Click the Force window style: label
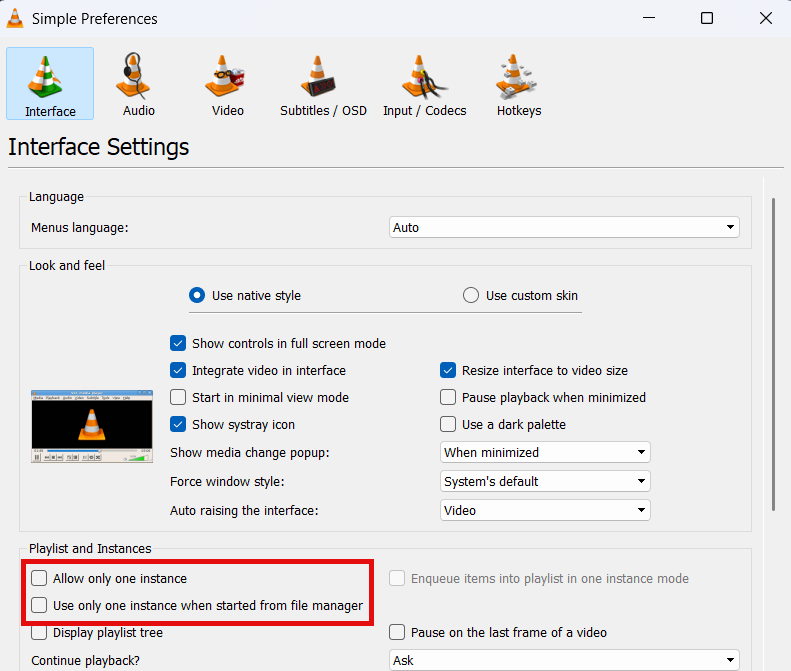 coord(228,482)
